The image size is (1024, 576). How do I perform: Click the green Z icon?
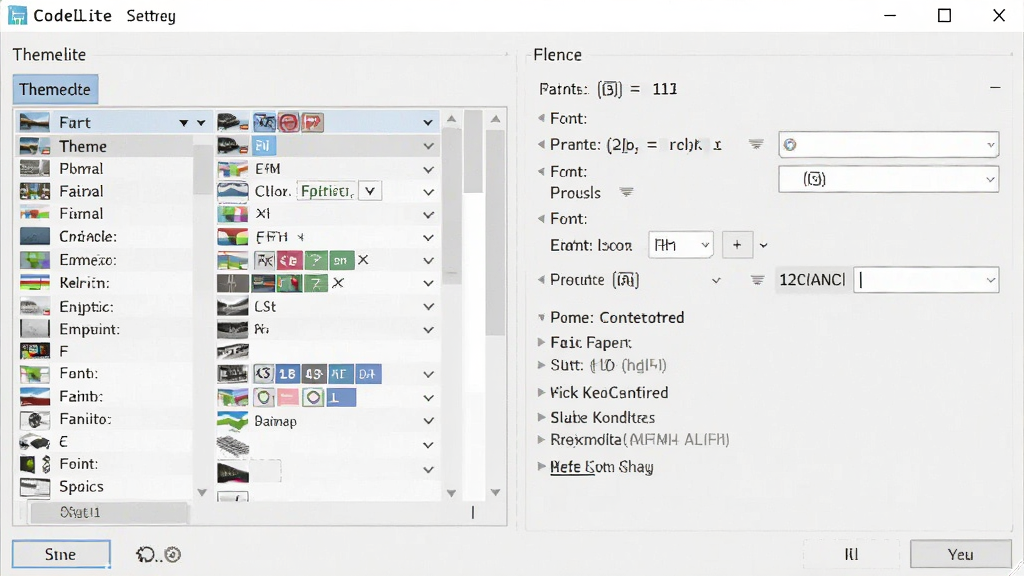point(315,283)
